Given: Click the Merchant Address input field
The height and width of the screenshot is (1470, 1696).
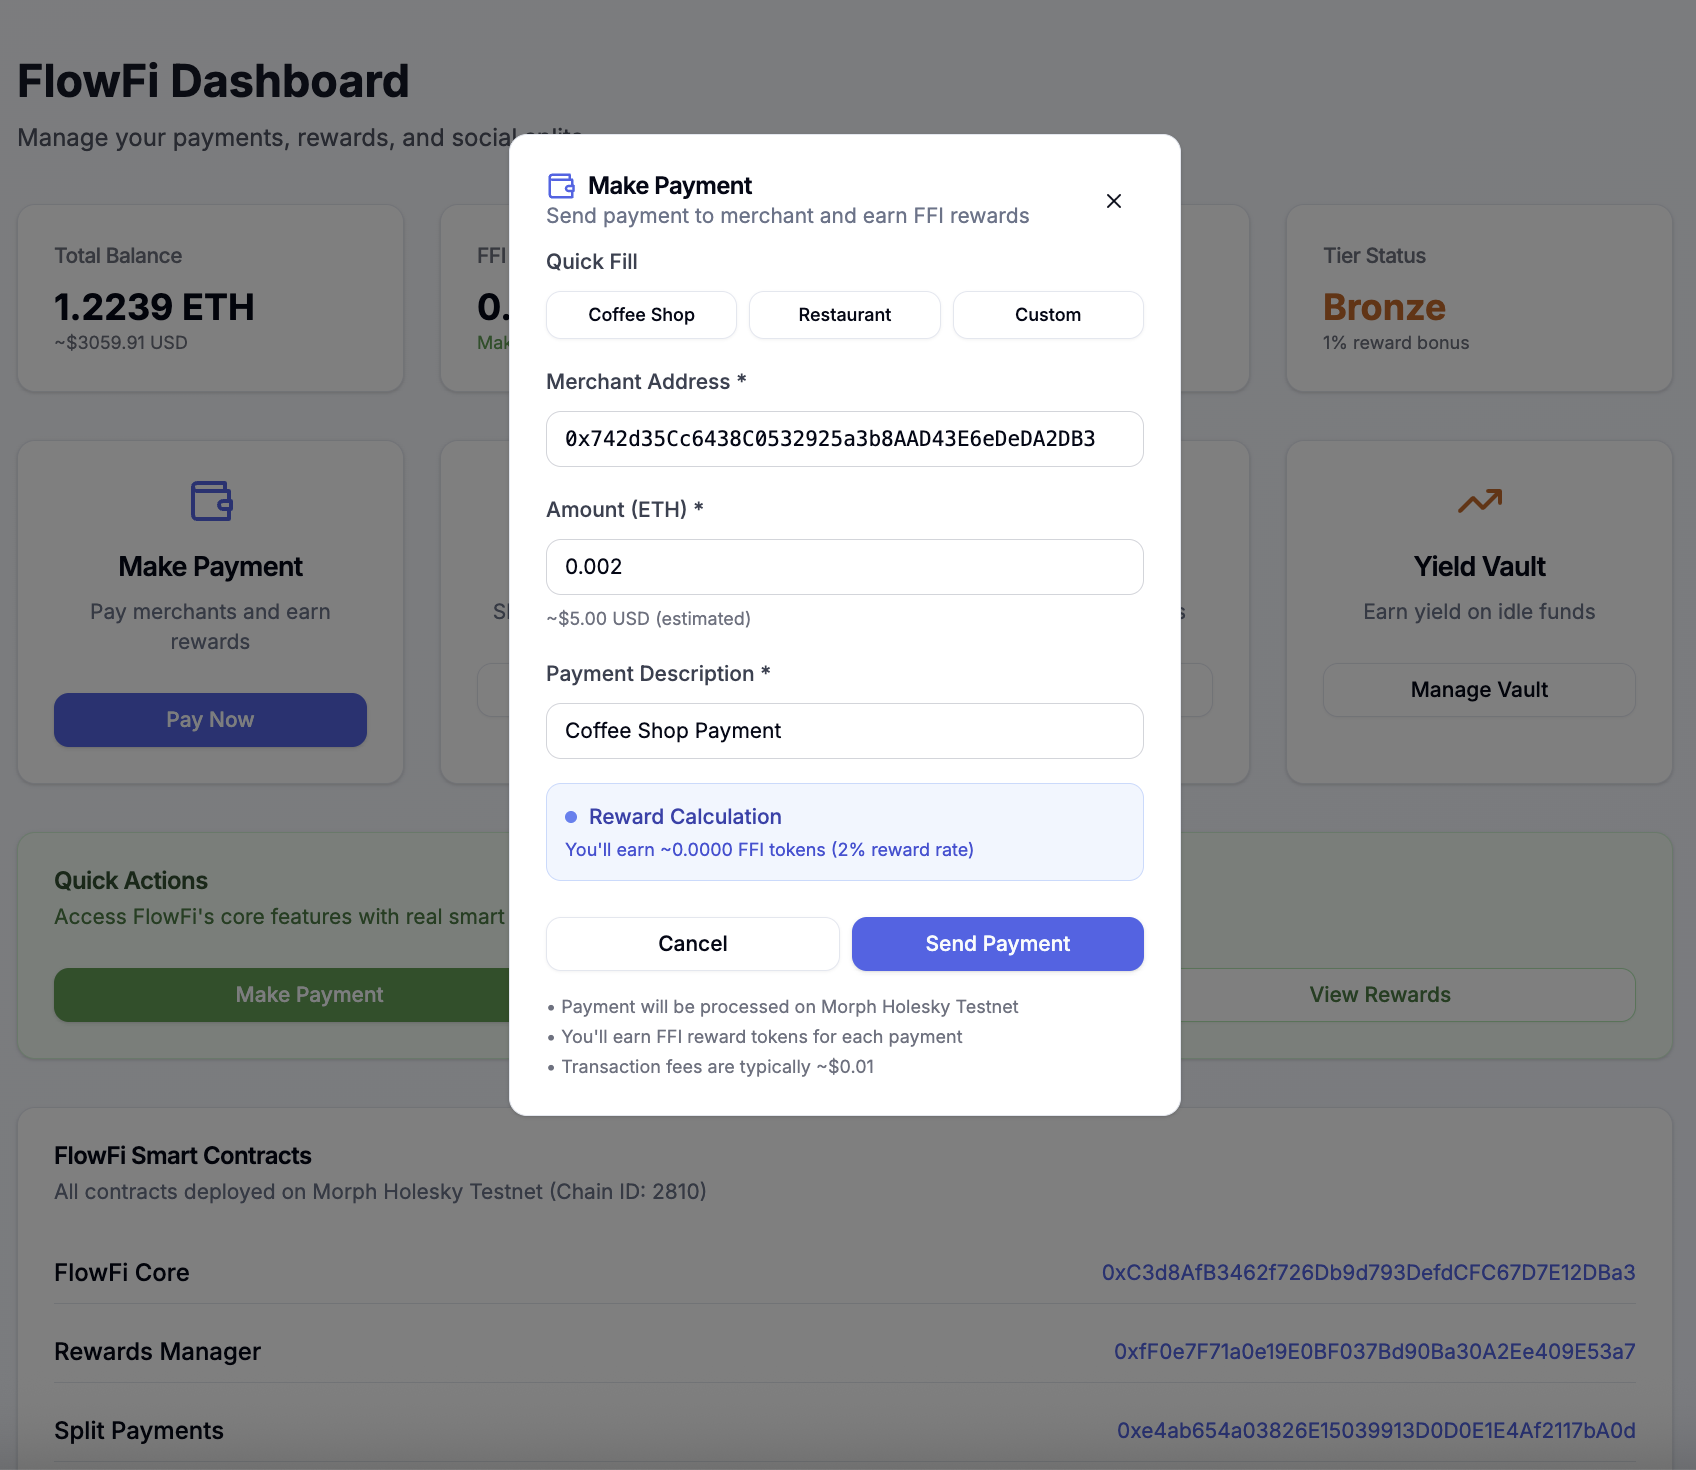Looking at the screenshot, I should point(844,439).
